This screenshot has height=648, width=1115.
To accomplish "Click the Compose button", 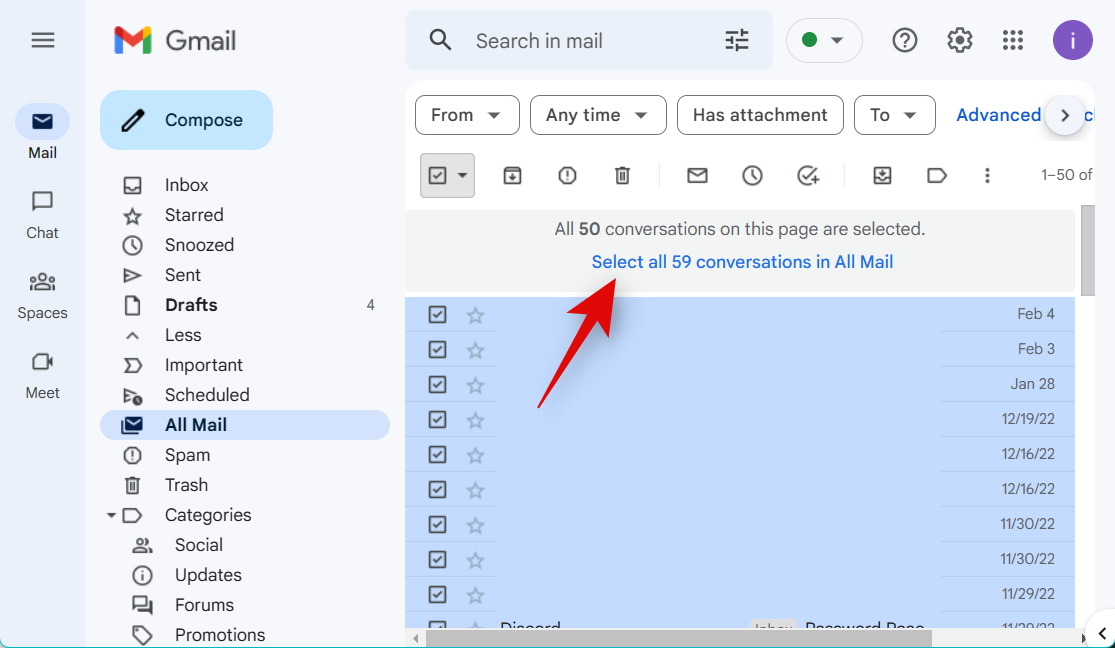I will point(186,120).
